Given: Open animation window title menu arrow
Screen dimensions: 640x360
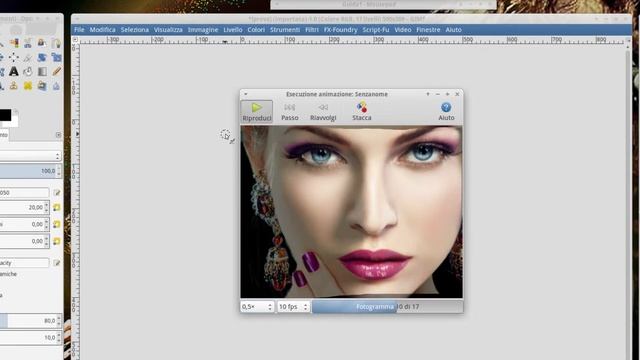Looking at the screenshot, I should (245, 94).
